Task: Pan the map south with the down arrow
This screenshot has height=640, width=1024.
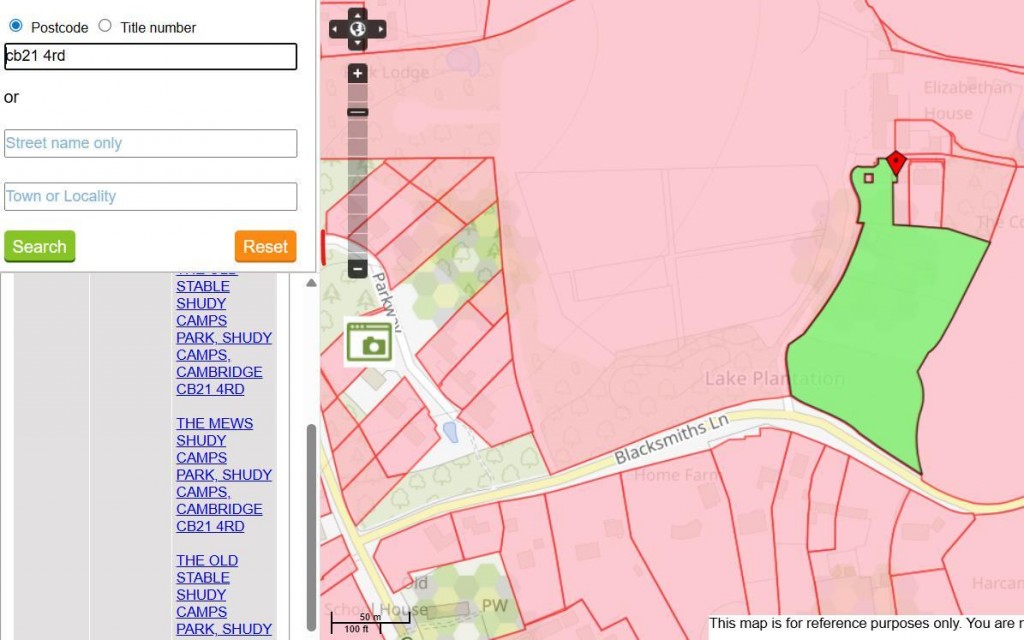Action: click(x=356, y=44)
